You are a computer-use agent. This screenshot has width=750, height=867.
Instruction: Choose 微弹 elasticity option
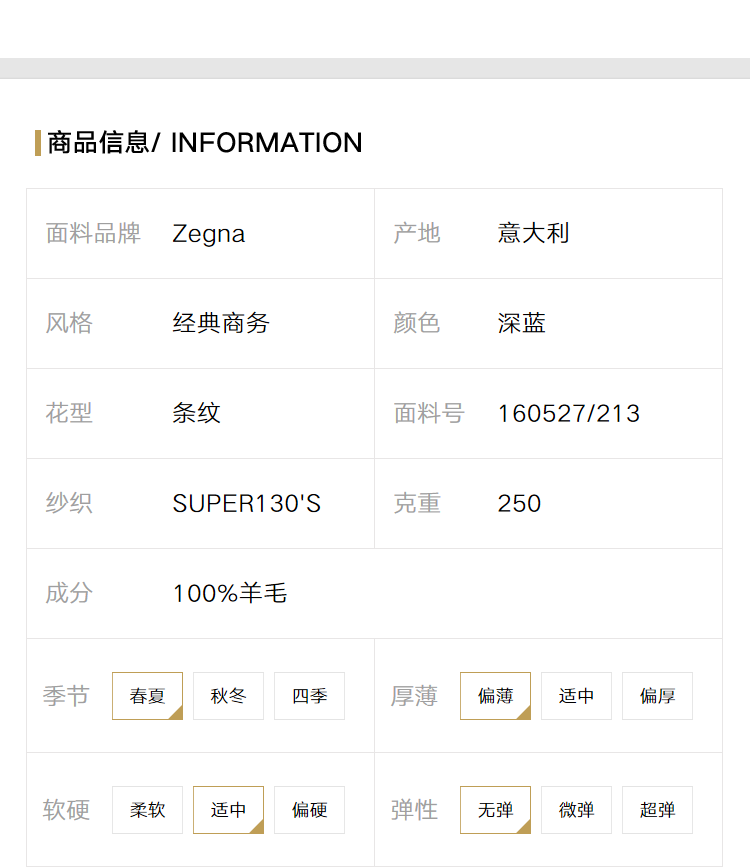(x=576, y=809)
